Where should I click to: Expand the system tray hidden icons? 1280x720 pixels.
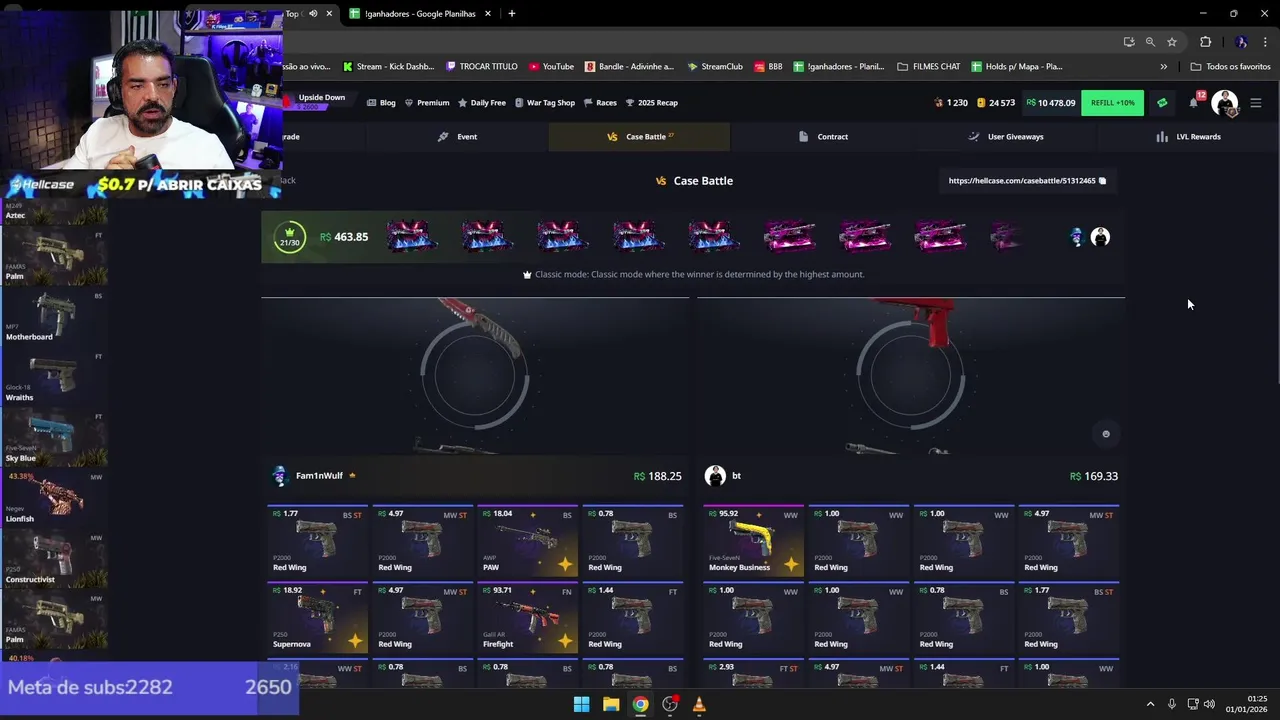[1150, 704]
